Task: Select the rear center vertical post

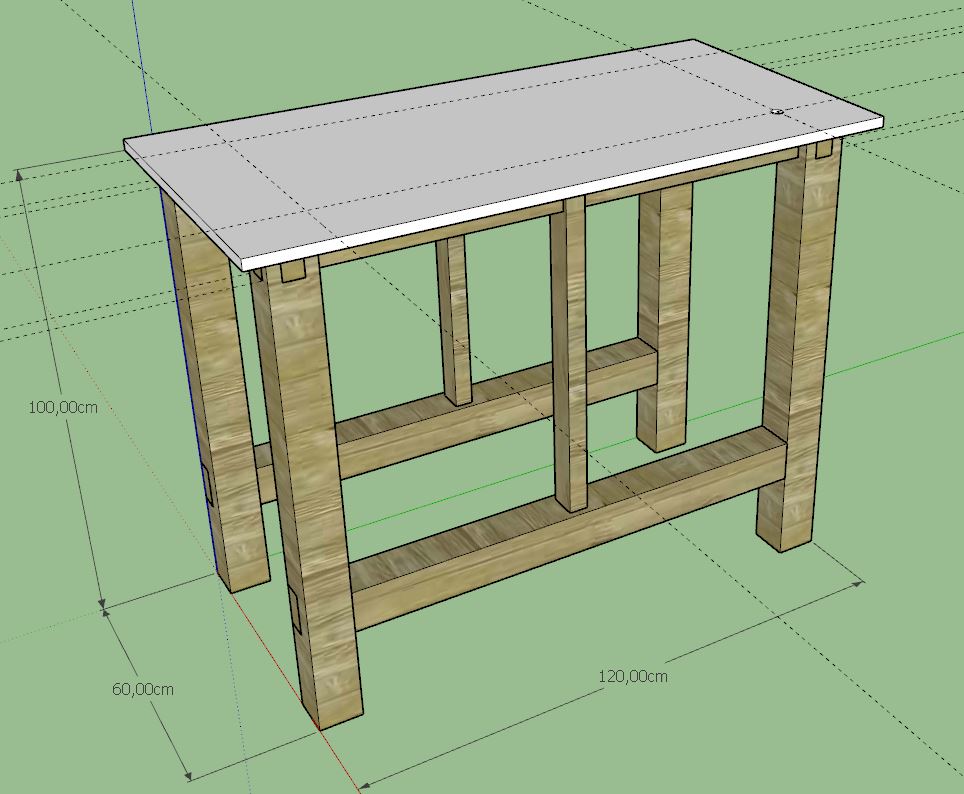Action: [453, 320]
